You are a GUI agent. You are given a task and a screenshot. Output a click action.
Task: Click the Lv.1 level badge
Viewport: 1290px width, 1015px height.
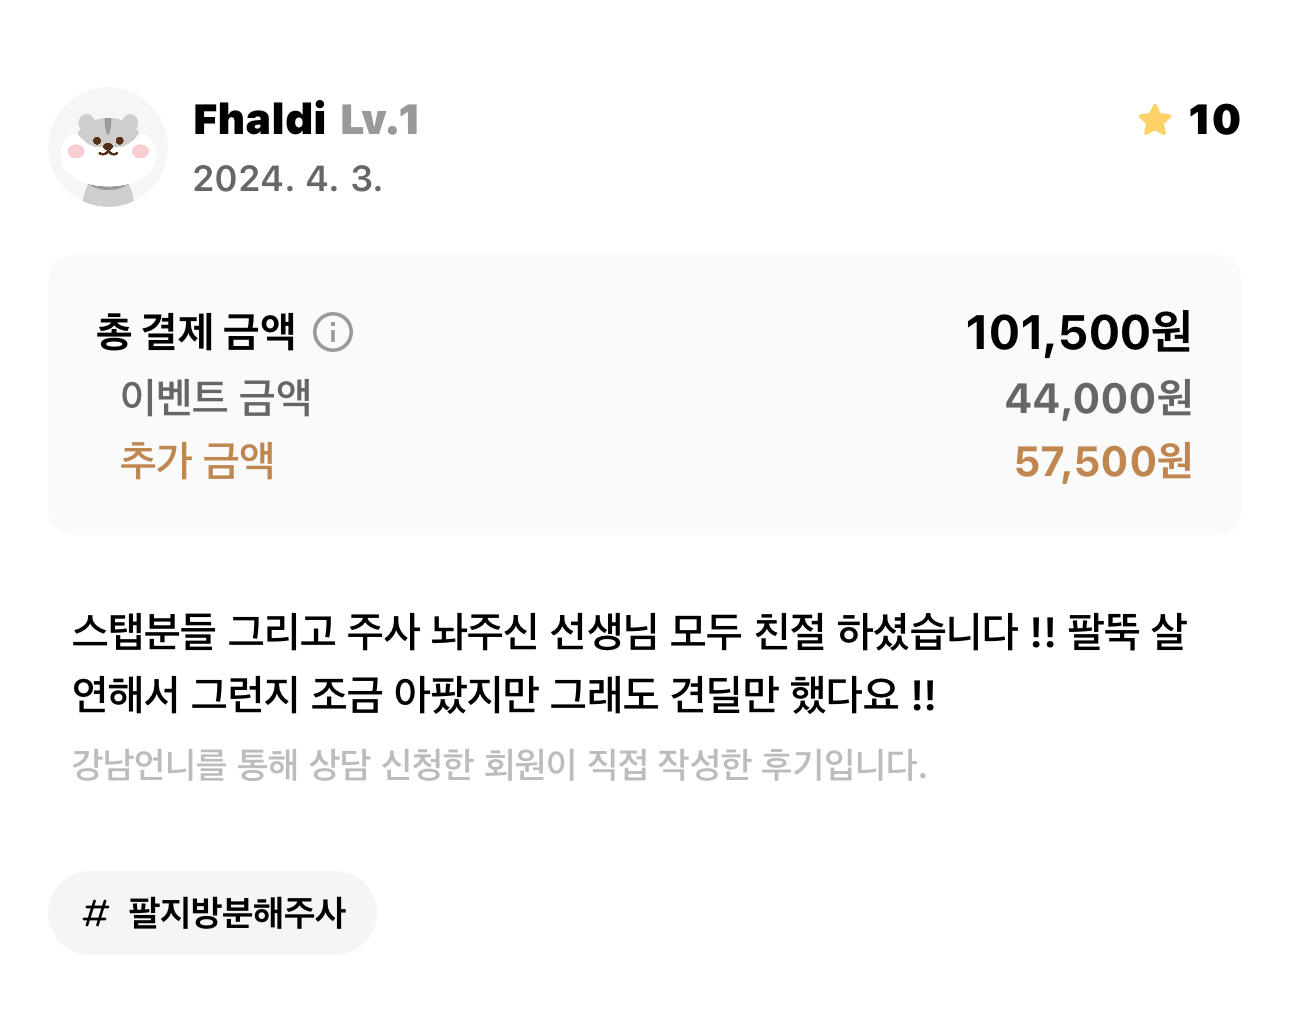[x=380, y=120]
